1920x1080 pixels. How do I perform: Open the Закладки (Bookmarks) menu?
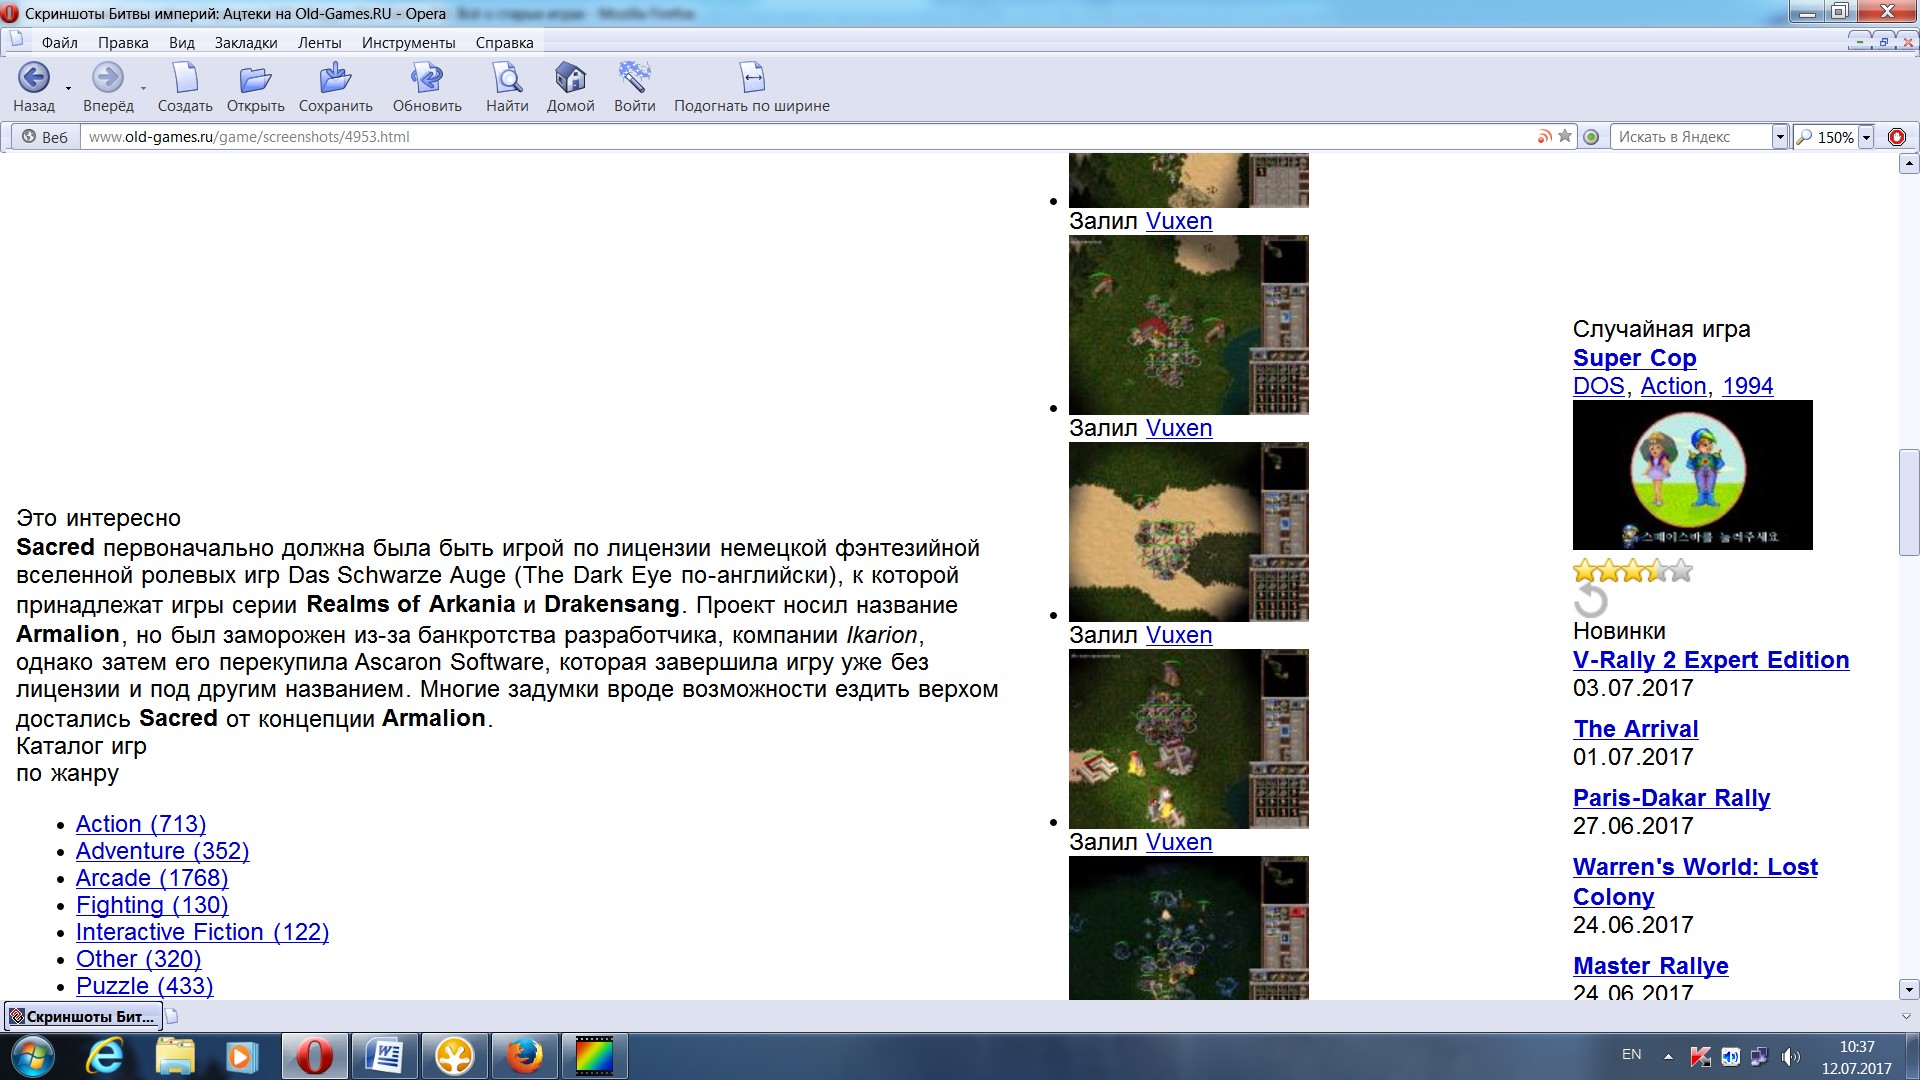[246, 43]
